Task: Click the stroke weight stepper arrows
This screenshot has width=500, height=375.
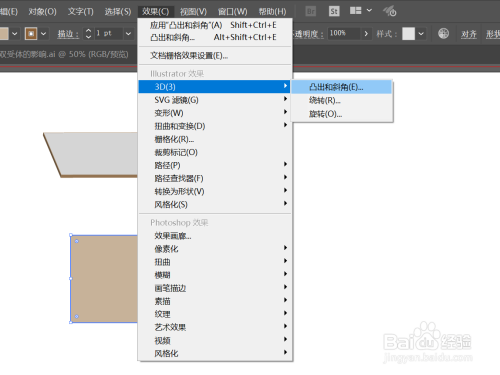Action: pyautogui.click(x=88, y=34)
